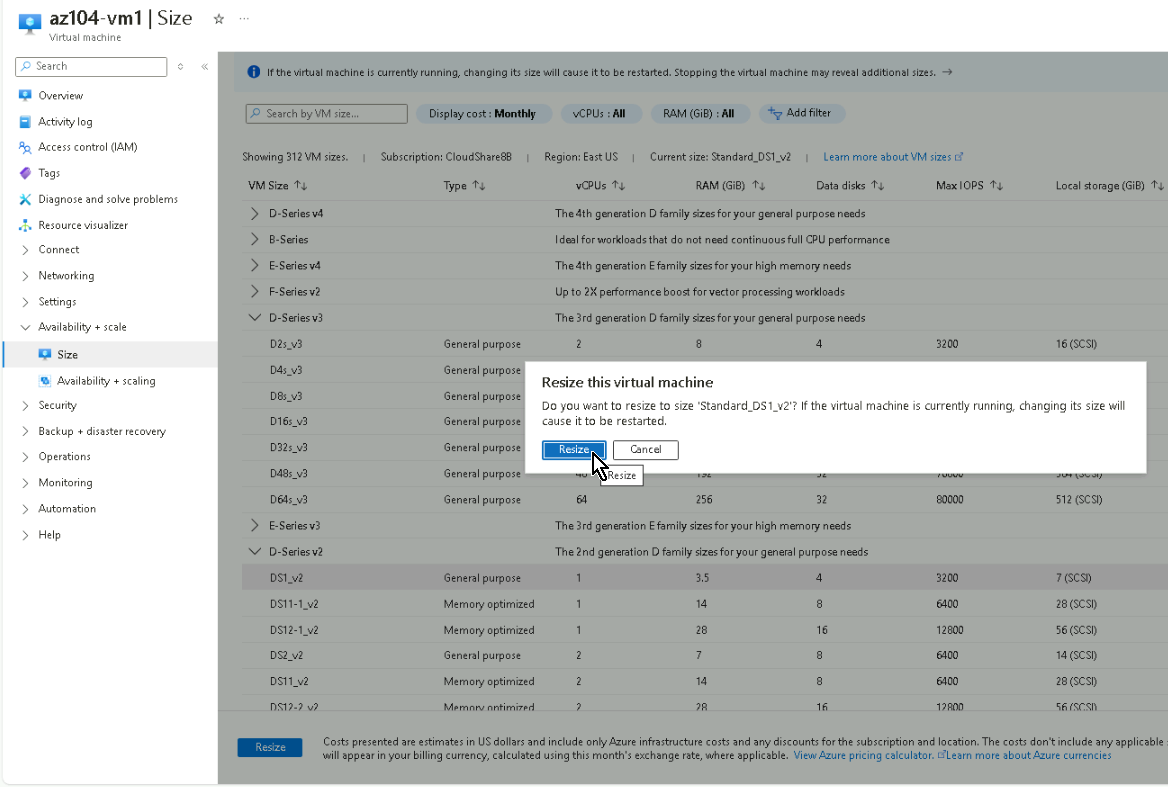Sort by the RAM (GiB) column
Image resolution: width=1168 pixels, height=787 pixels.
click(730, 185)
